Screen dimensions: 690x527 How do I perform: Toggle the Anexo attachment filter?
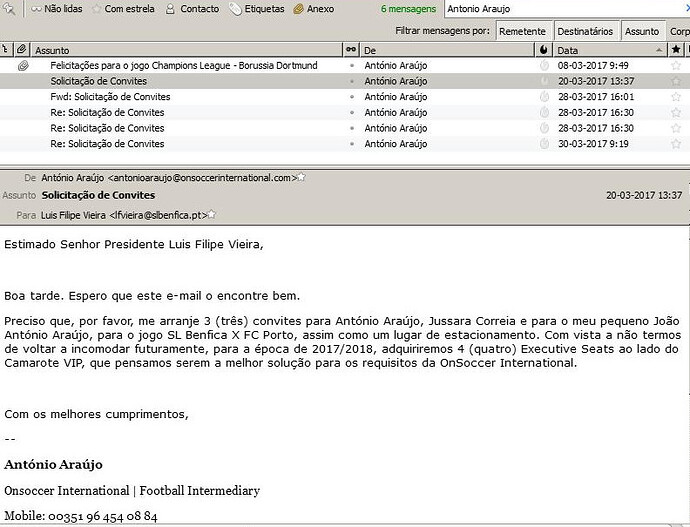[314, 9]
